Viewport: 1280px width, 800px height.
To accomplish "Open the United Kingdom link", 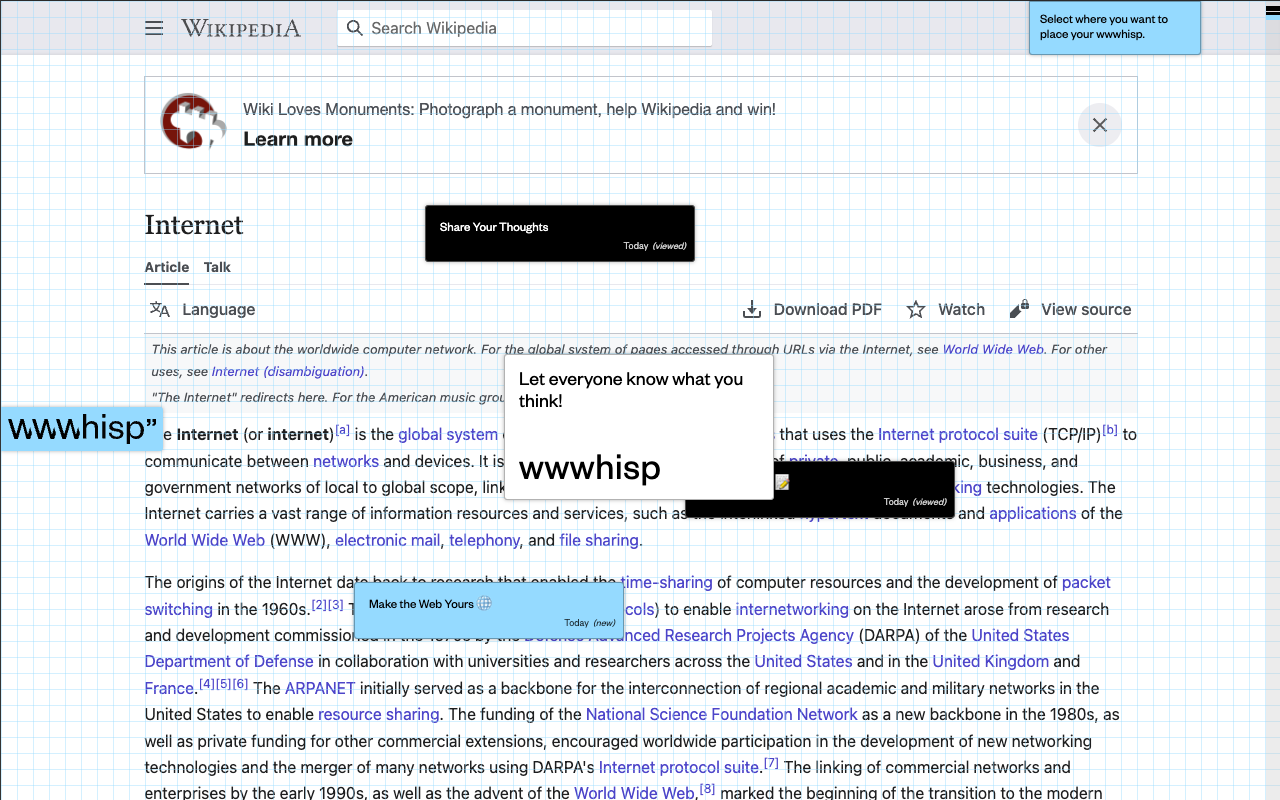I will pyautogui.click(x=991, y=661).
